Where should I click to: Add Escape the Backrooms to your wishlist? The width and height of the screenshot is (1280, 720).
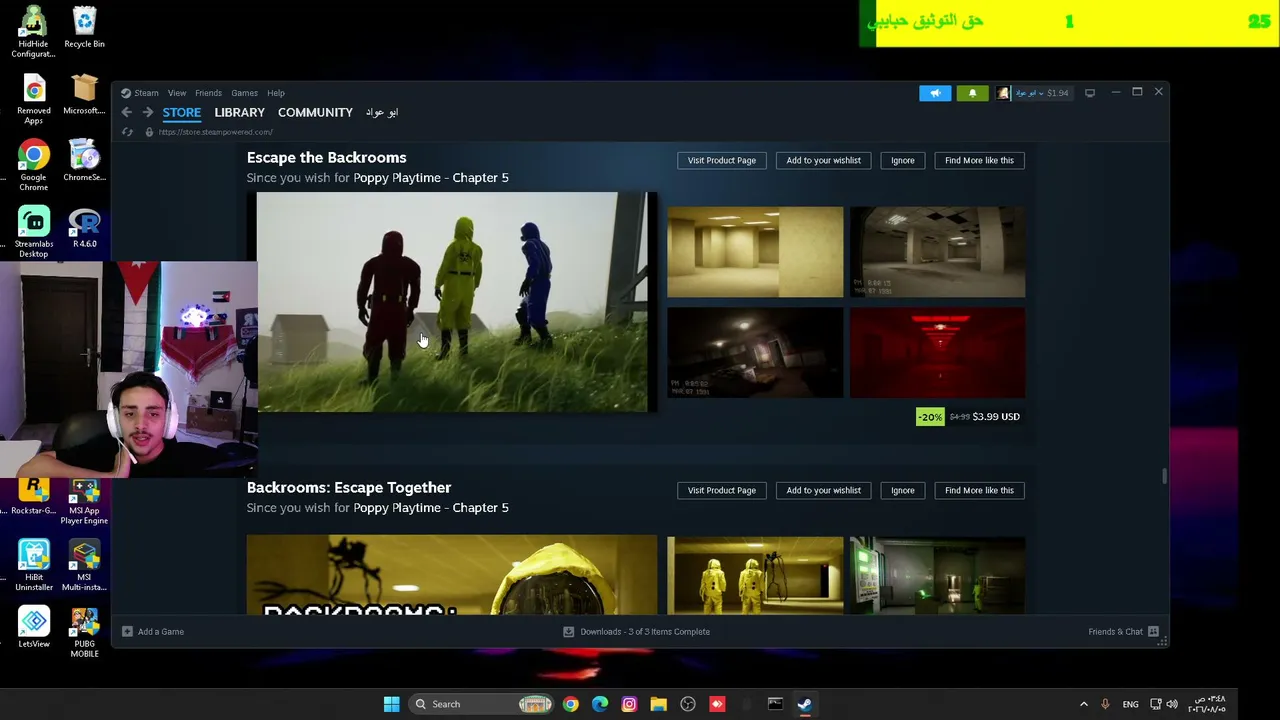823,160
